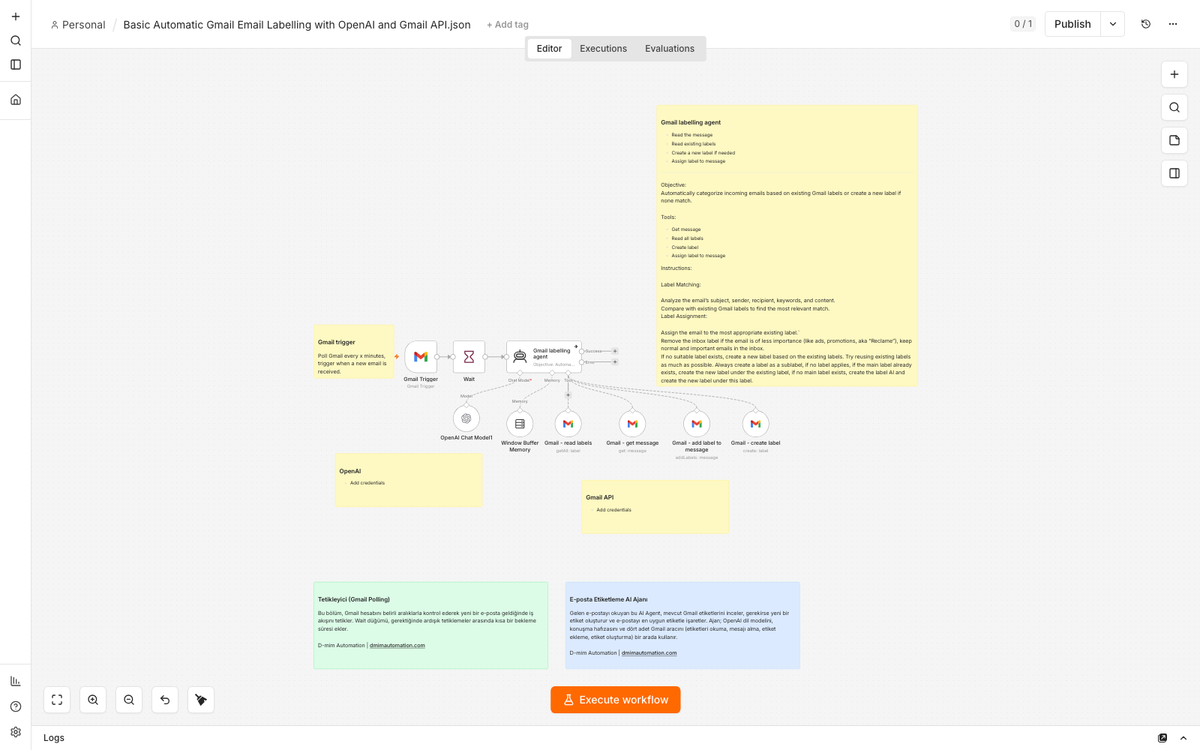Add a node with the right-side plus button
The width and height of the screenshot is (1200, 750).
[1174, 75]
